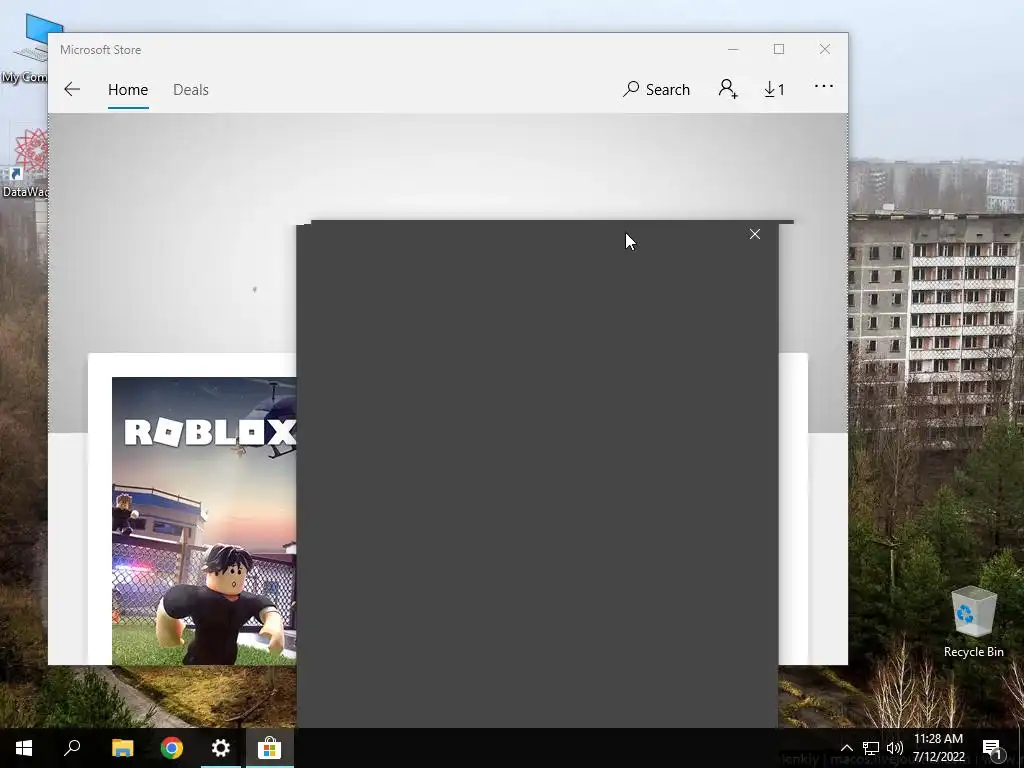
Task: Select My Computer desktop icon
Action: [x=24, y=49]
